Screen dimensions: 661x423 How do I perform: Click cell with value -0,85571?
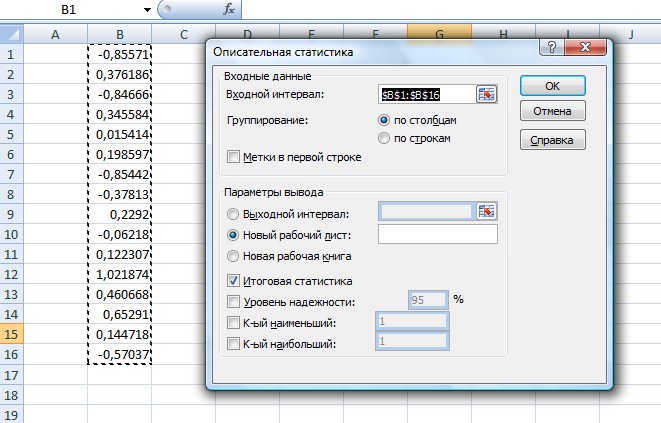tap(120, 54)
